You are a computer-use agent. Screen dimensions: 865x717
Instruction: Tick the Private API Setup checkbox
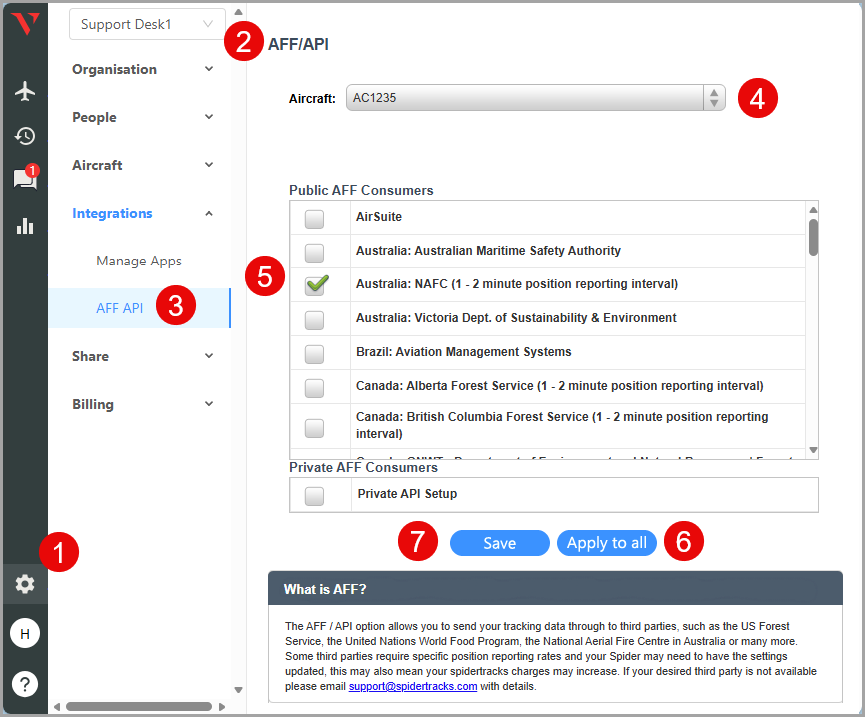pos(314,495)
